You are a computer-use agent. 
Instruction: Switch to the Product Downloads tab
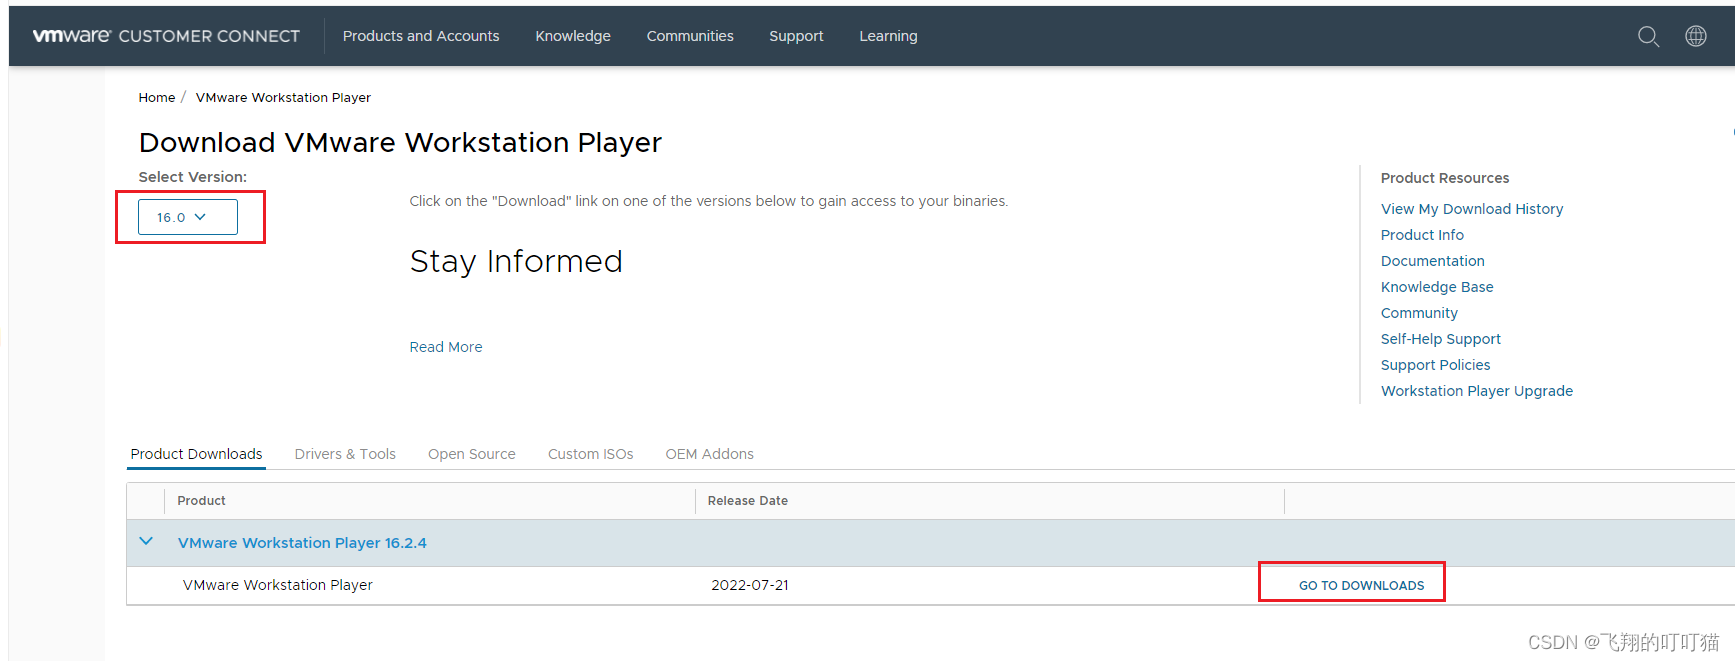pos(196,454)
